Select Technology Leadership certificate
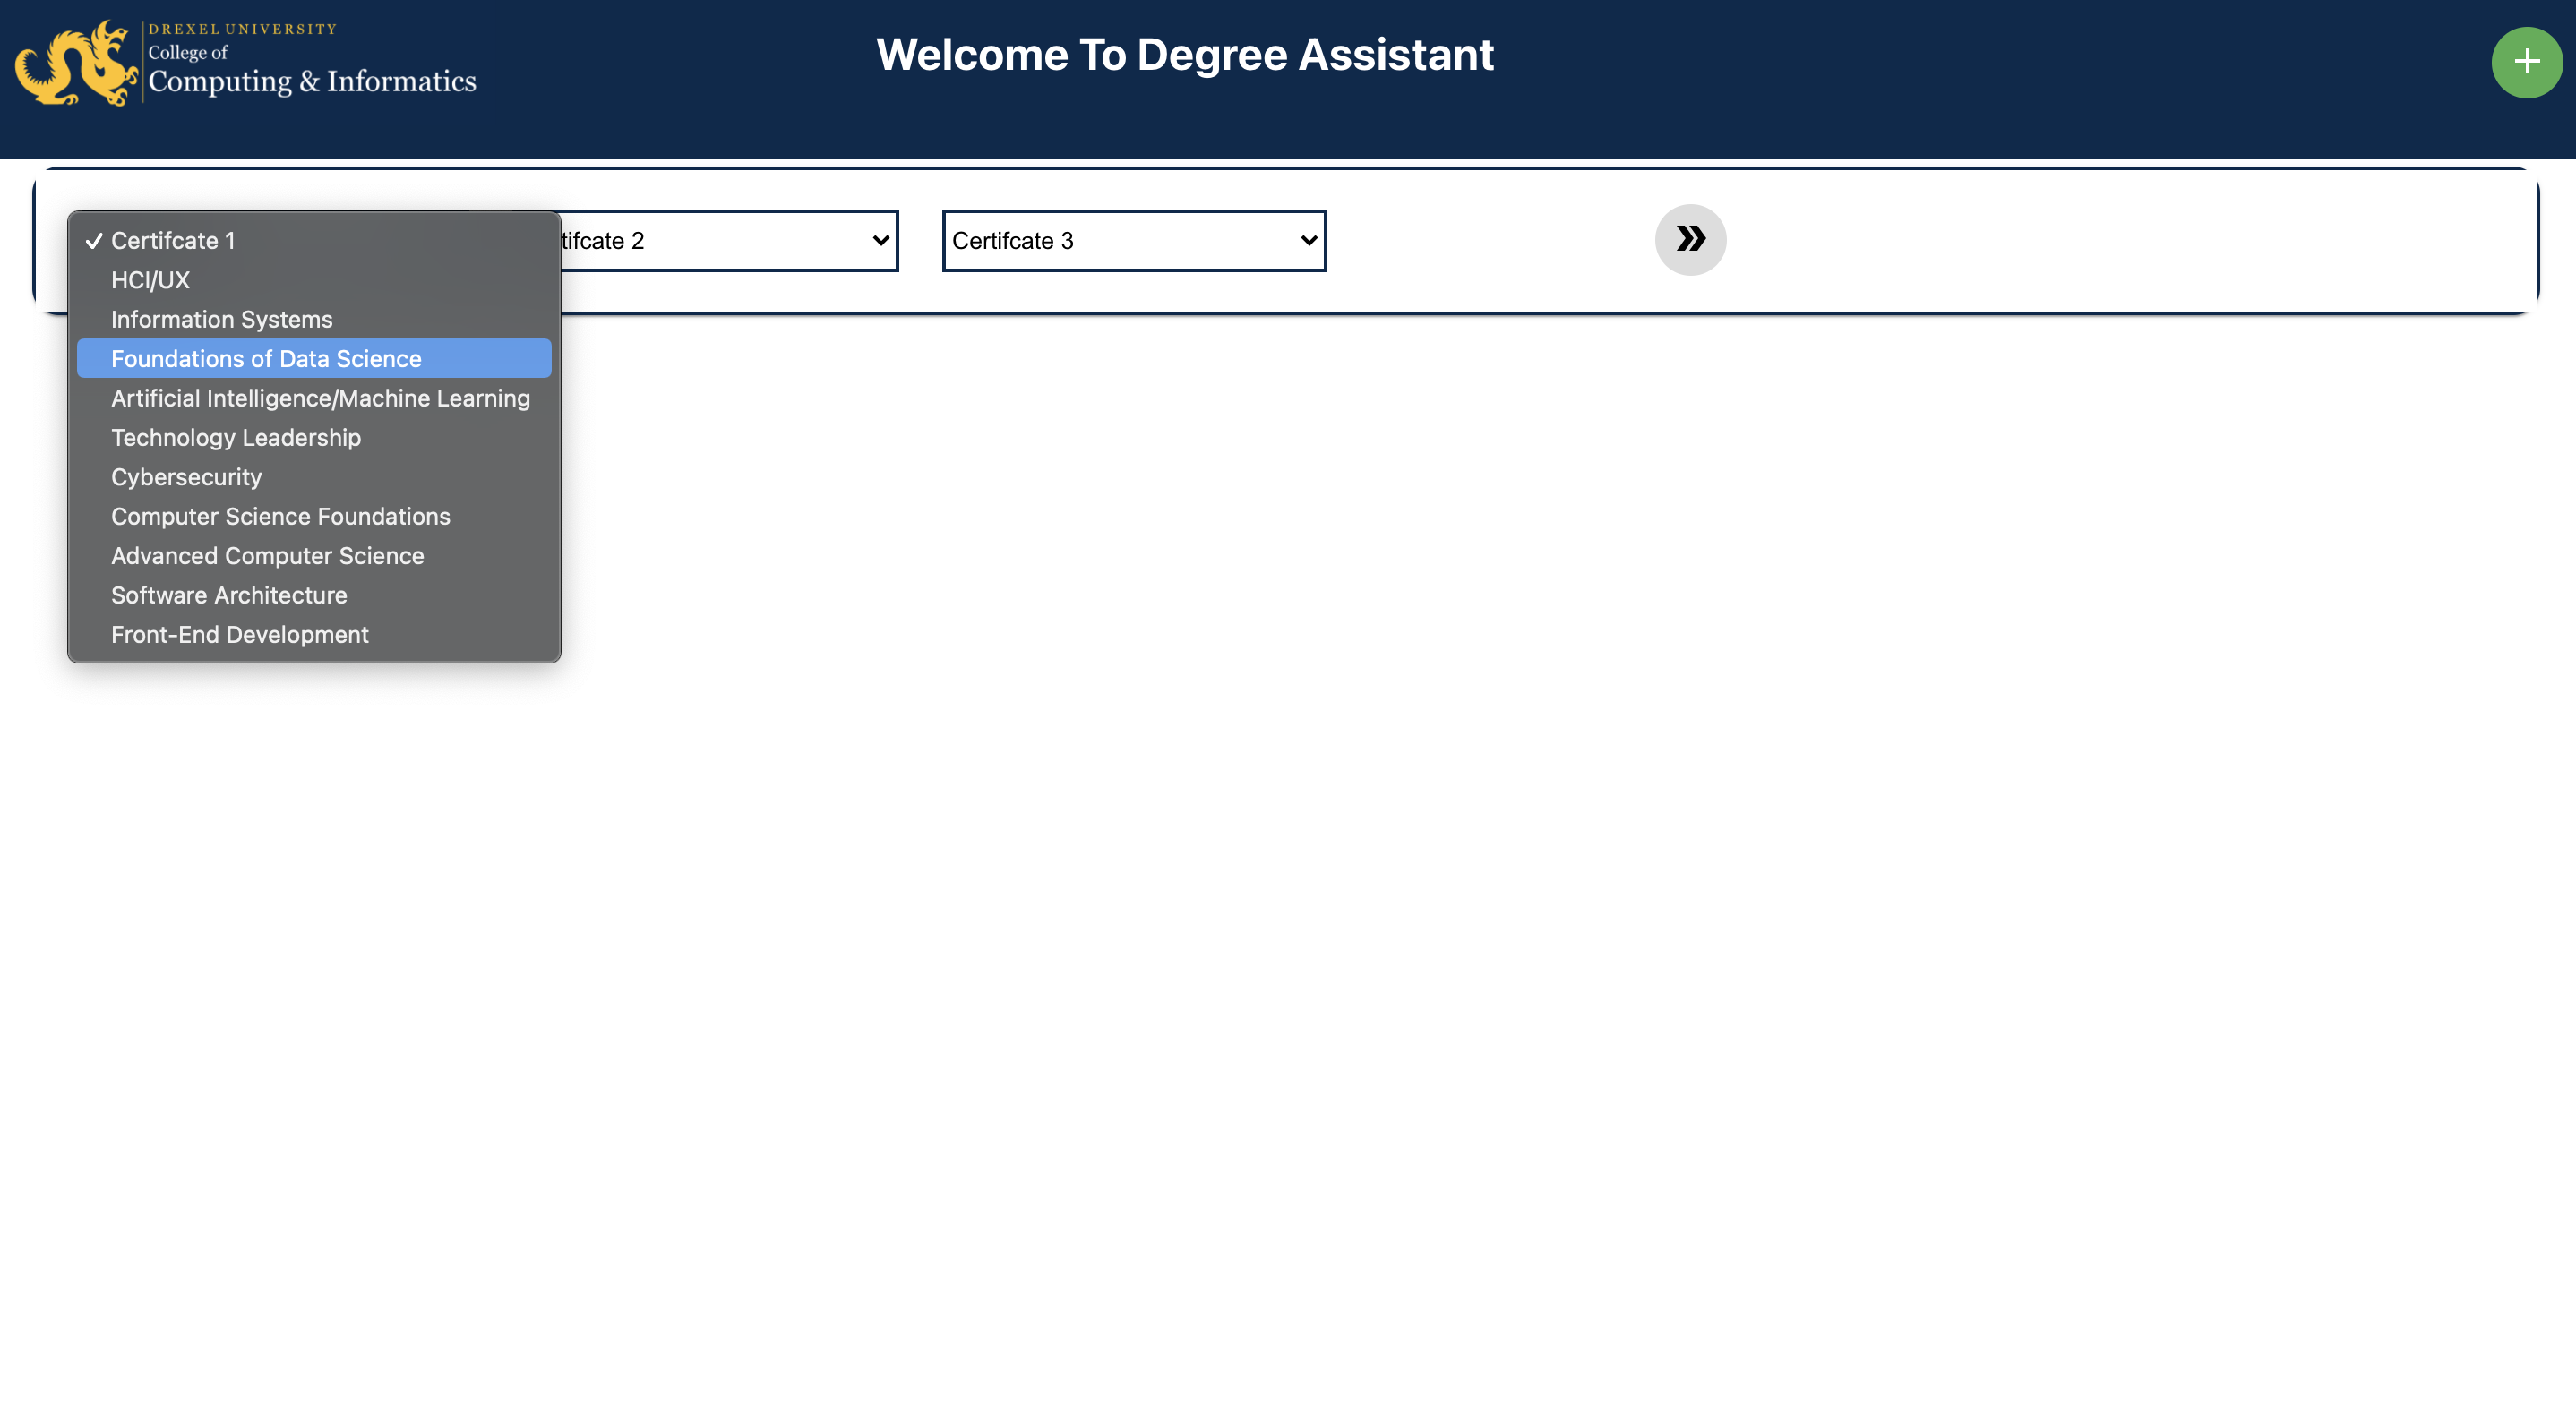This screenshot has width=2576, height=1404. (x=236, y=438)
